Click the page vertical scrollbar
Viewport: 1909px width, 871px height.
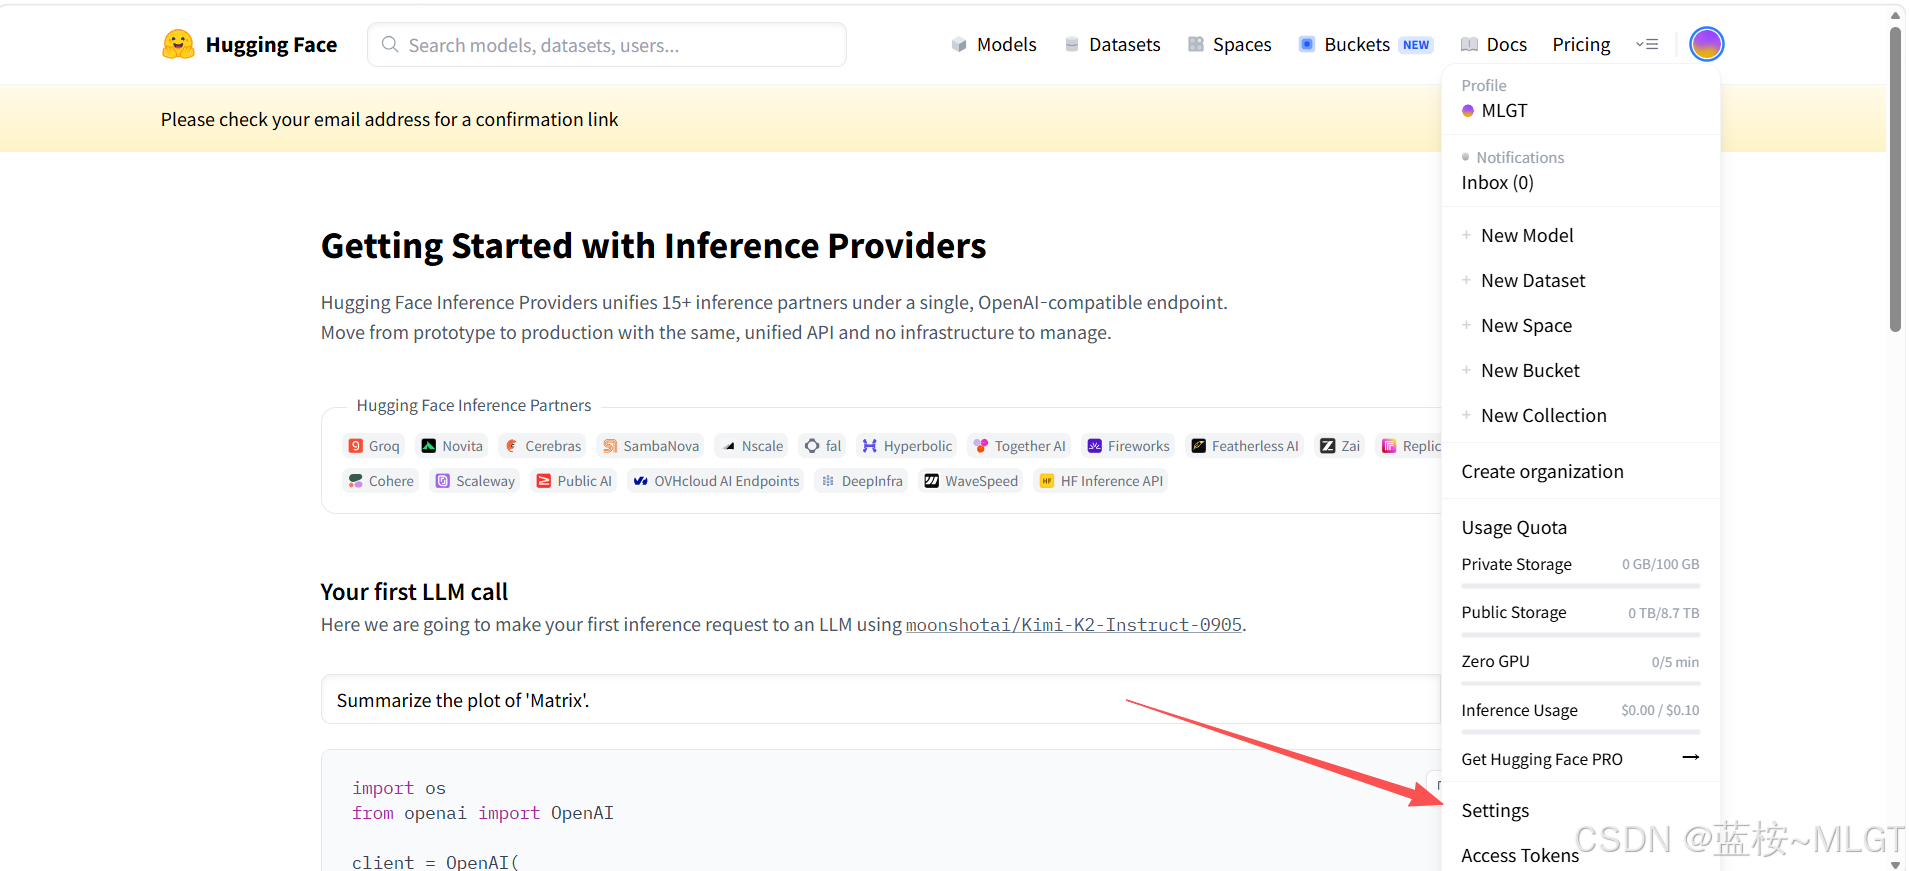pos(1895,180)
